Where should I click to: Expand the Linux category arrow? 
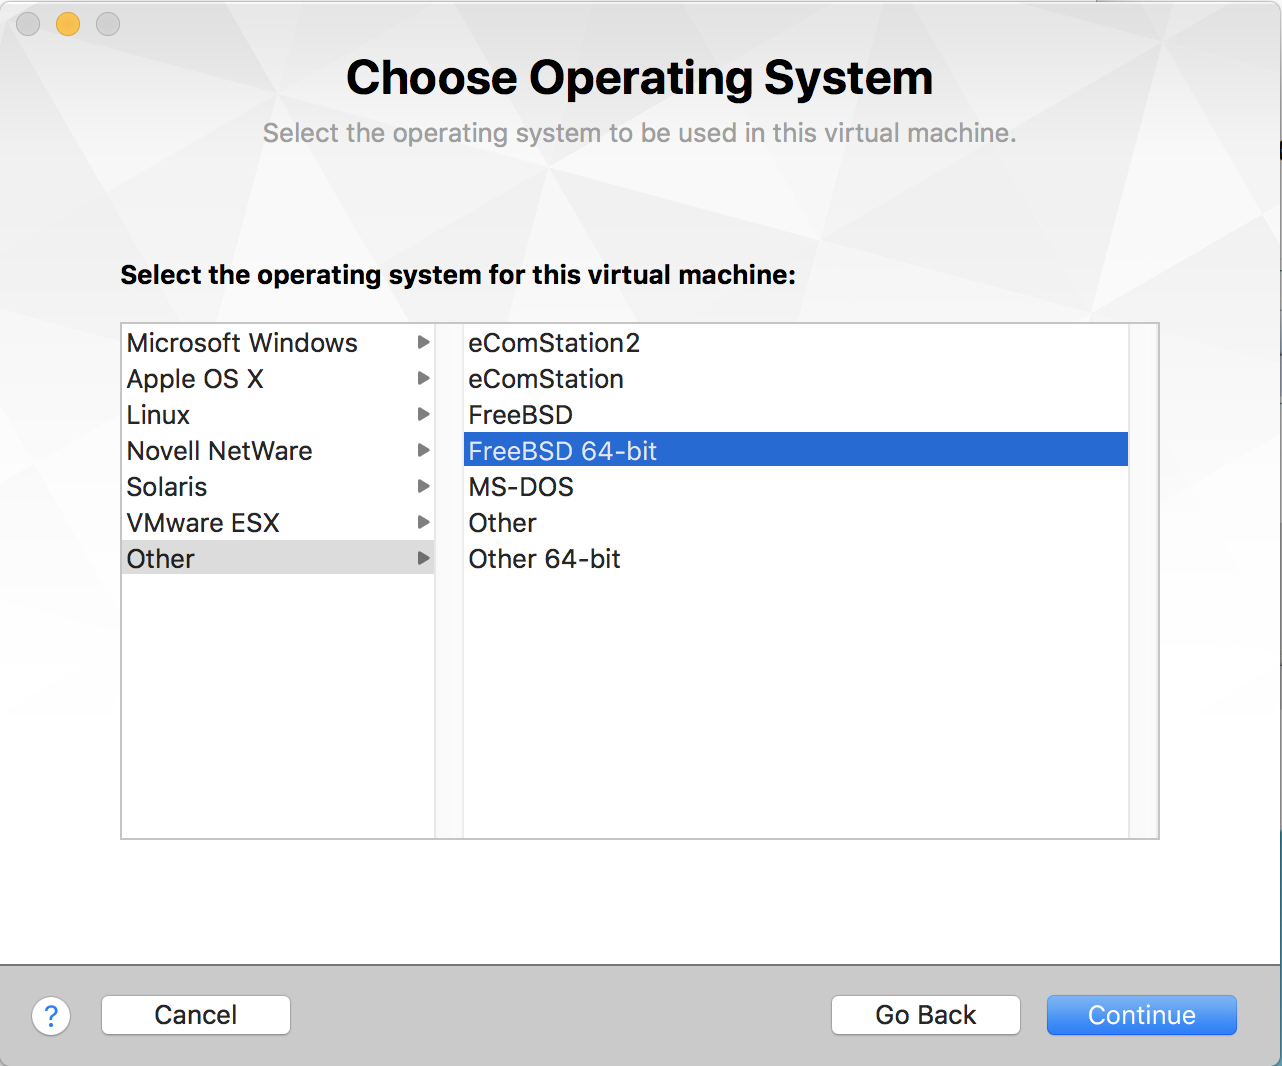423,415
